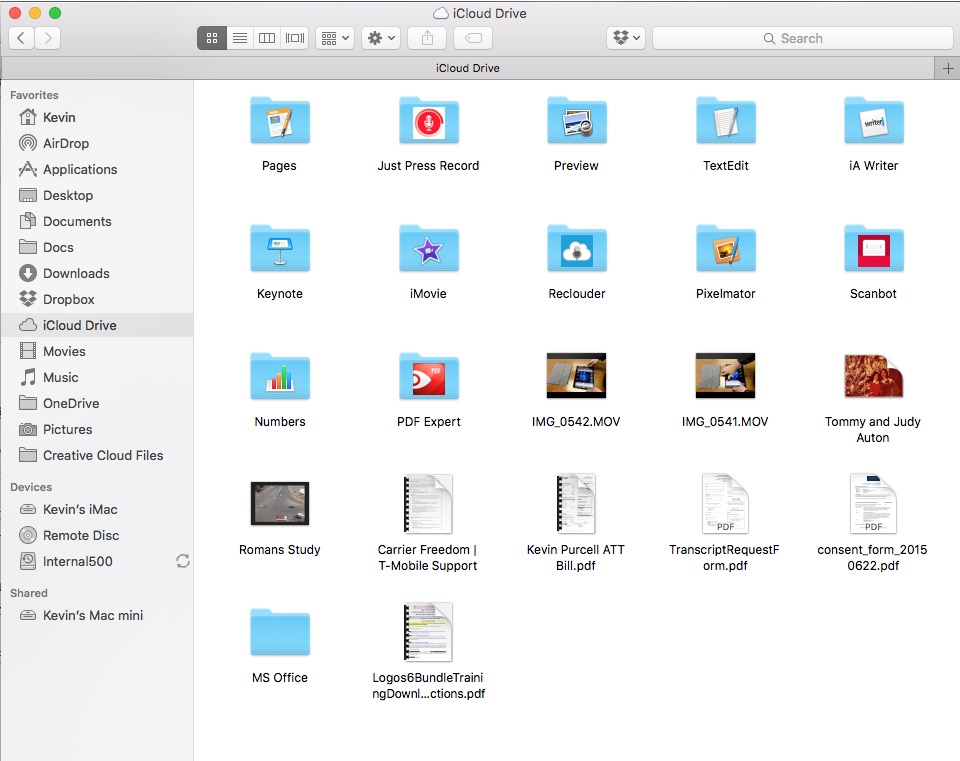Switch to column view
Screen dimensions: 960x761
(267, 38)
